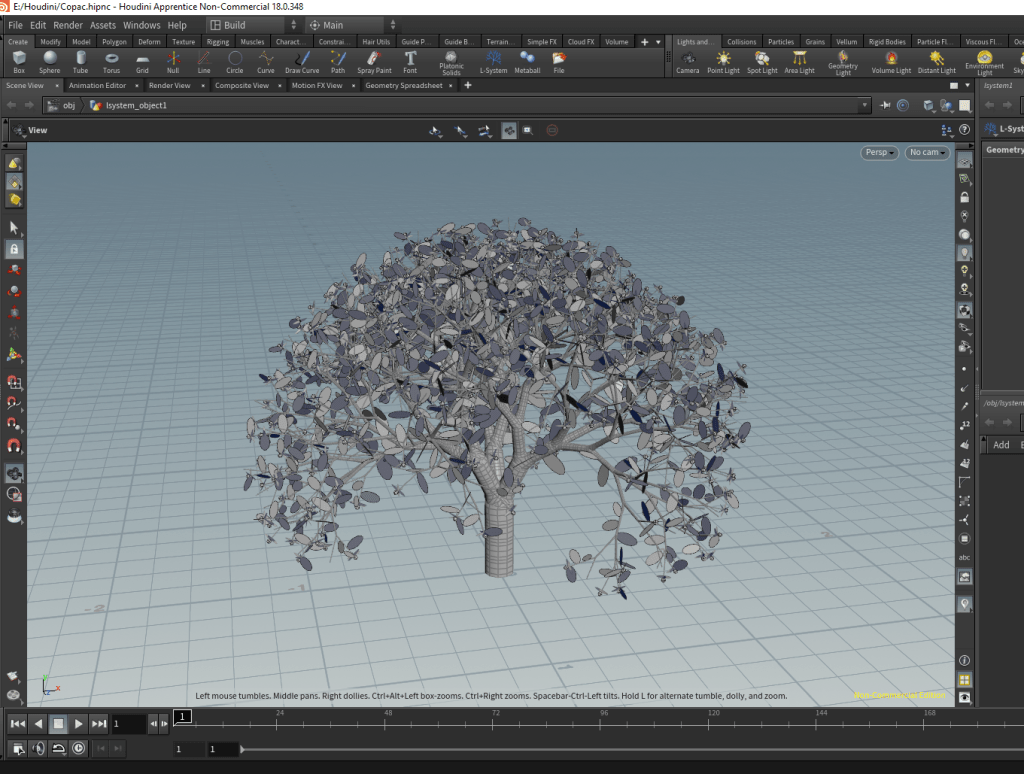Open the Persp viewport dropdown
1024x774 pixels.
click(879, 153)
